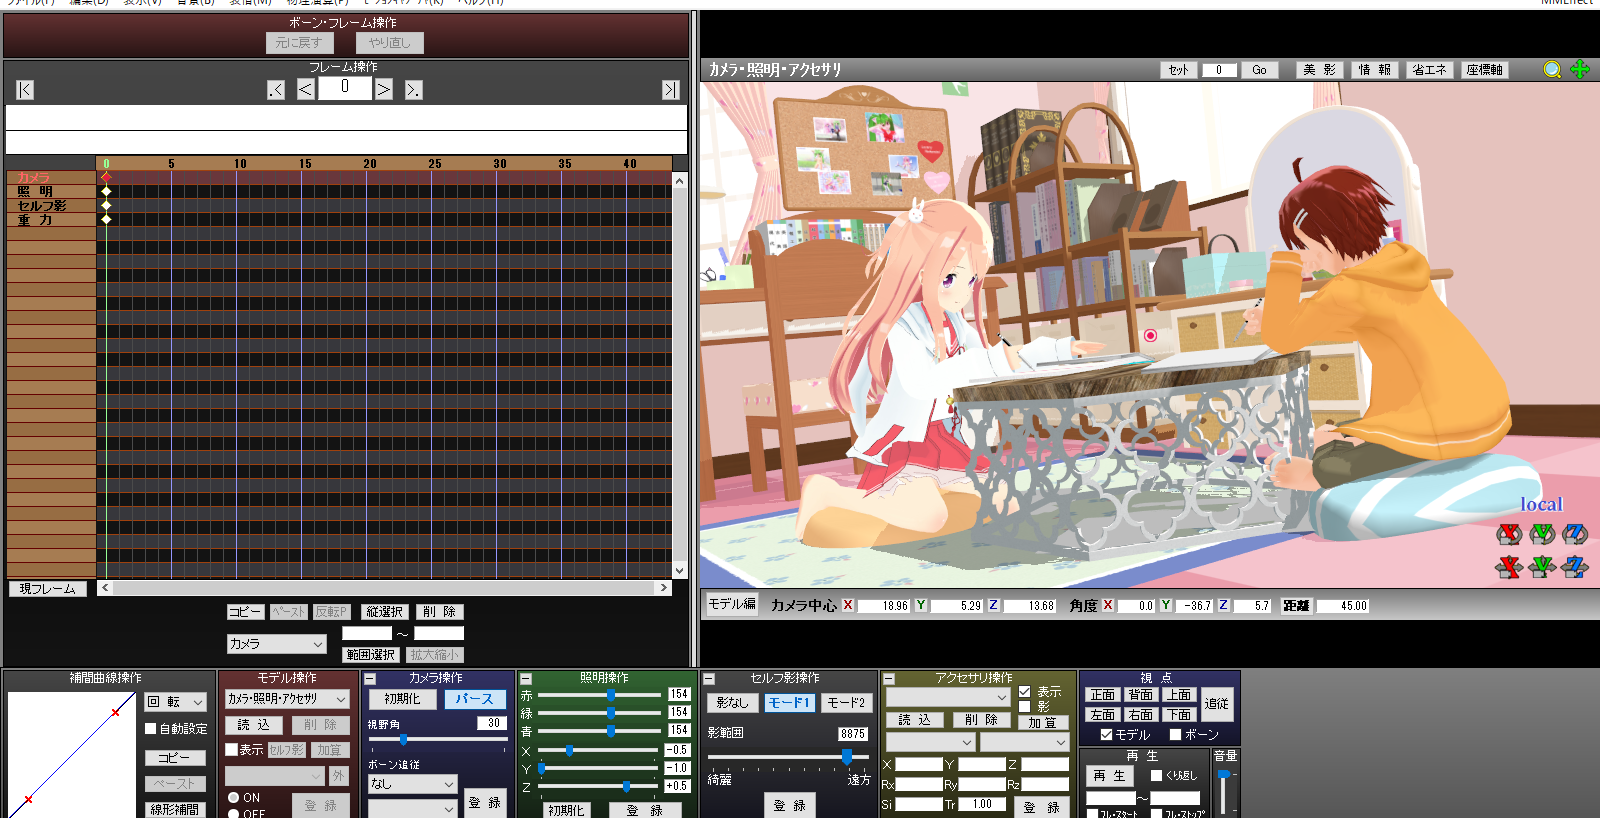
Task: Click the 影範囲 shadow range slider handle
Action: pyautogui.click(x=847, y=757)
